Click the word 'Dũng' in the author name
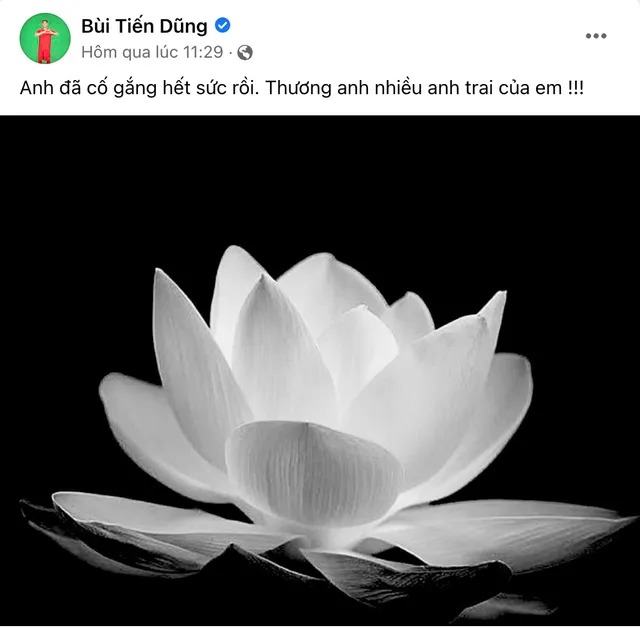Viewport: 640px width, 628px height. tap(183, 27)
